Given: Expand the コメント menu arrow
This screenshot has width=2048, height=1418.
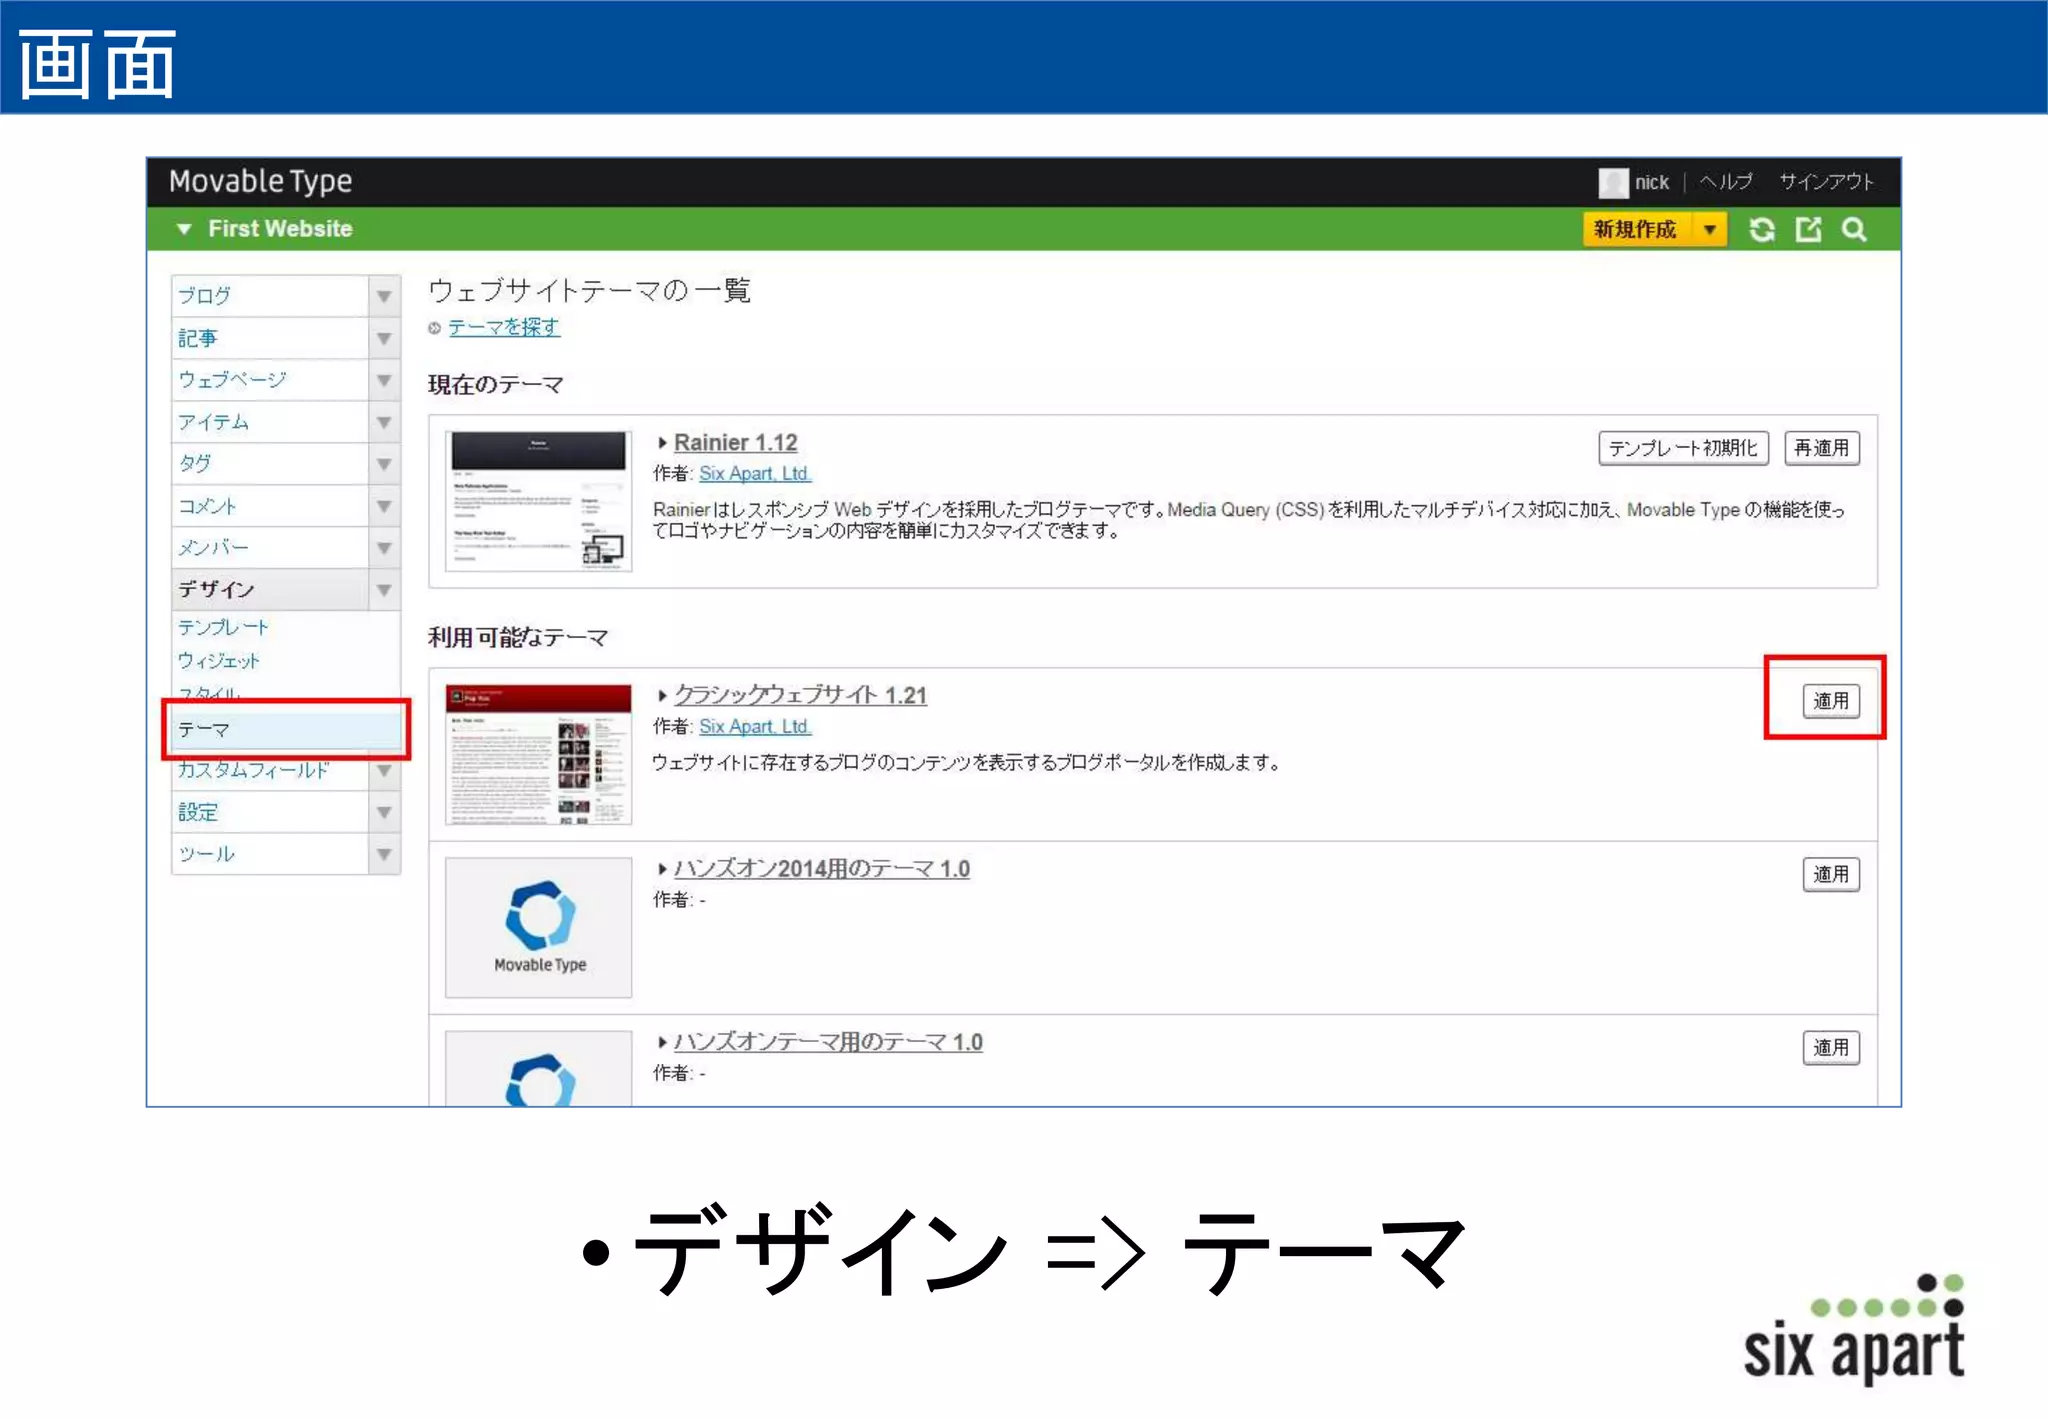Looking at the screenshot, I should click(384, 507).
